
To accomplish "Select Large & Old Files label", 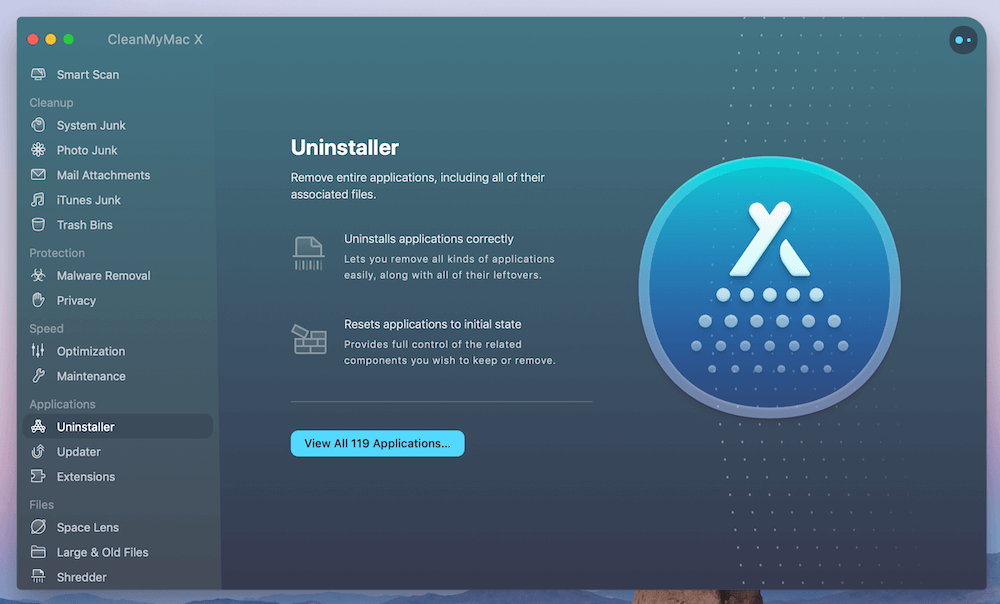I will pos(102,552).
